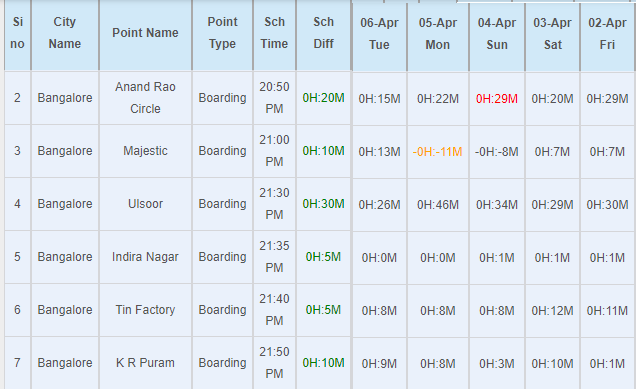The width and height of the screenshot is (636, 389).
Task: Click the 0H:46M value under 05-Apr
Action: (x=438, y=204)
